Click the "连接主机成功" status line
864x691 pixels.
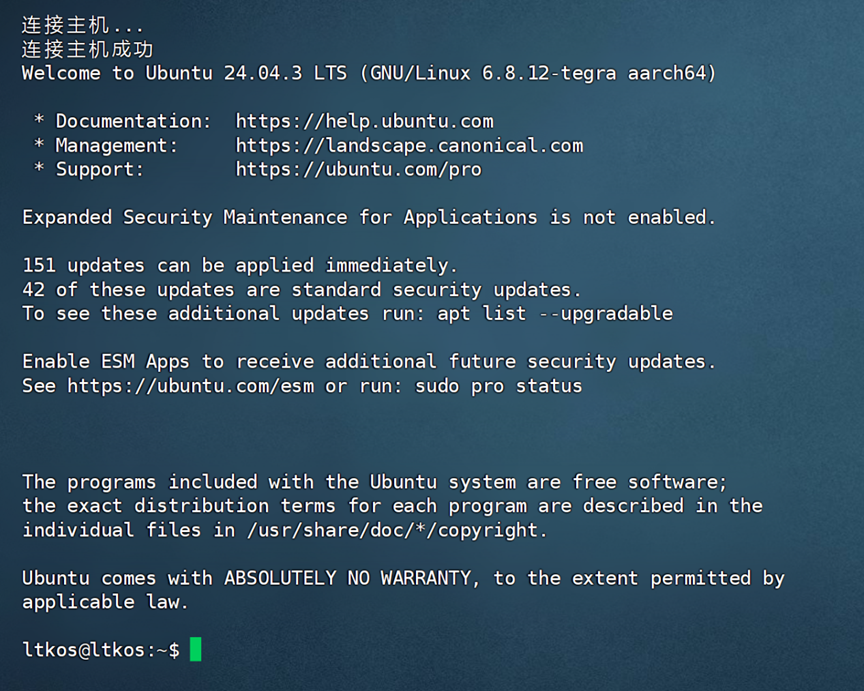click(x=87, y=49)
